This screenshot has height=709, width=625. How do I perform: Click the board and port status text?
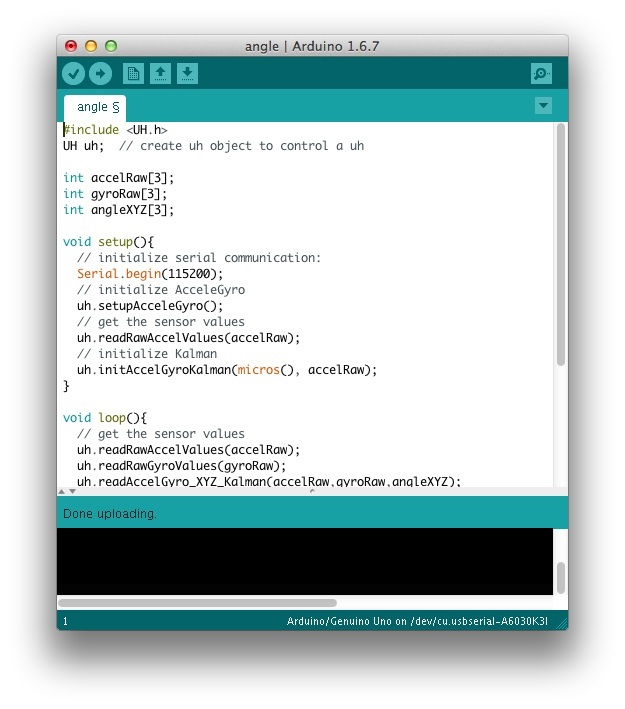417,621
